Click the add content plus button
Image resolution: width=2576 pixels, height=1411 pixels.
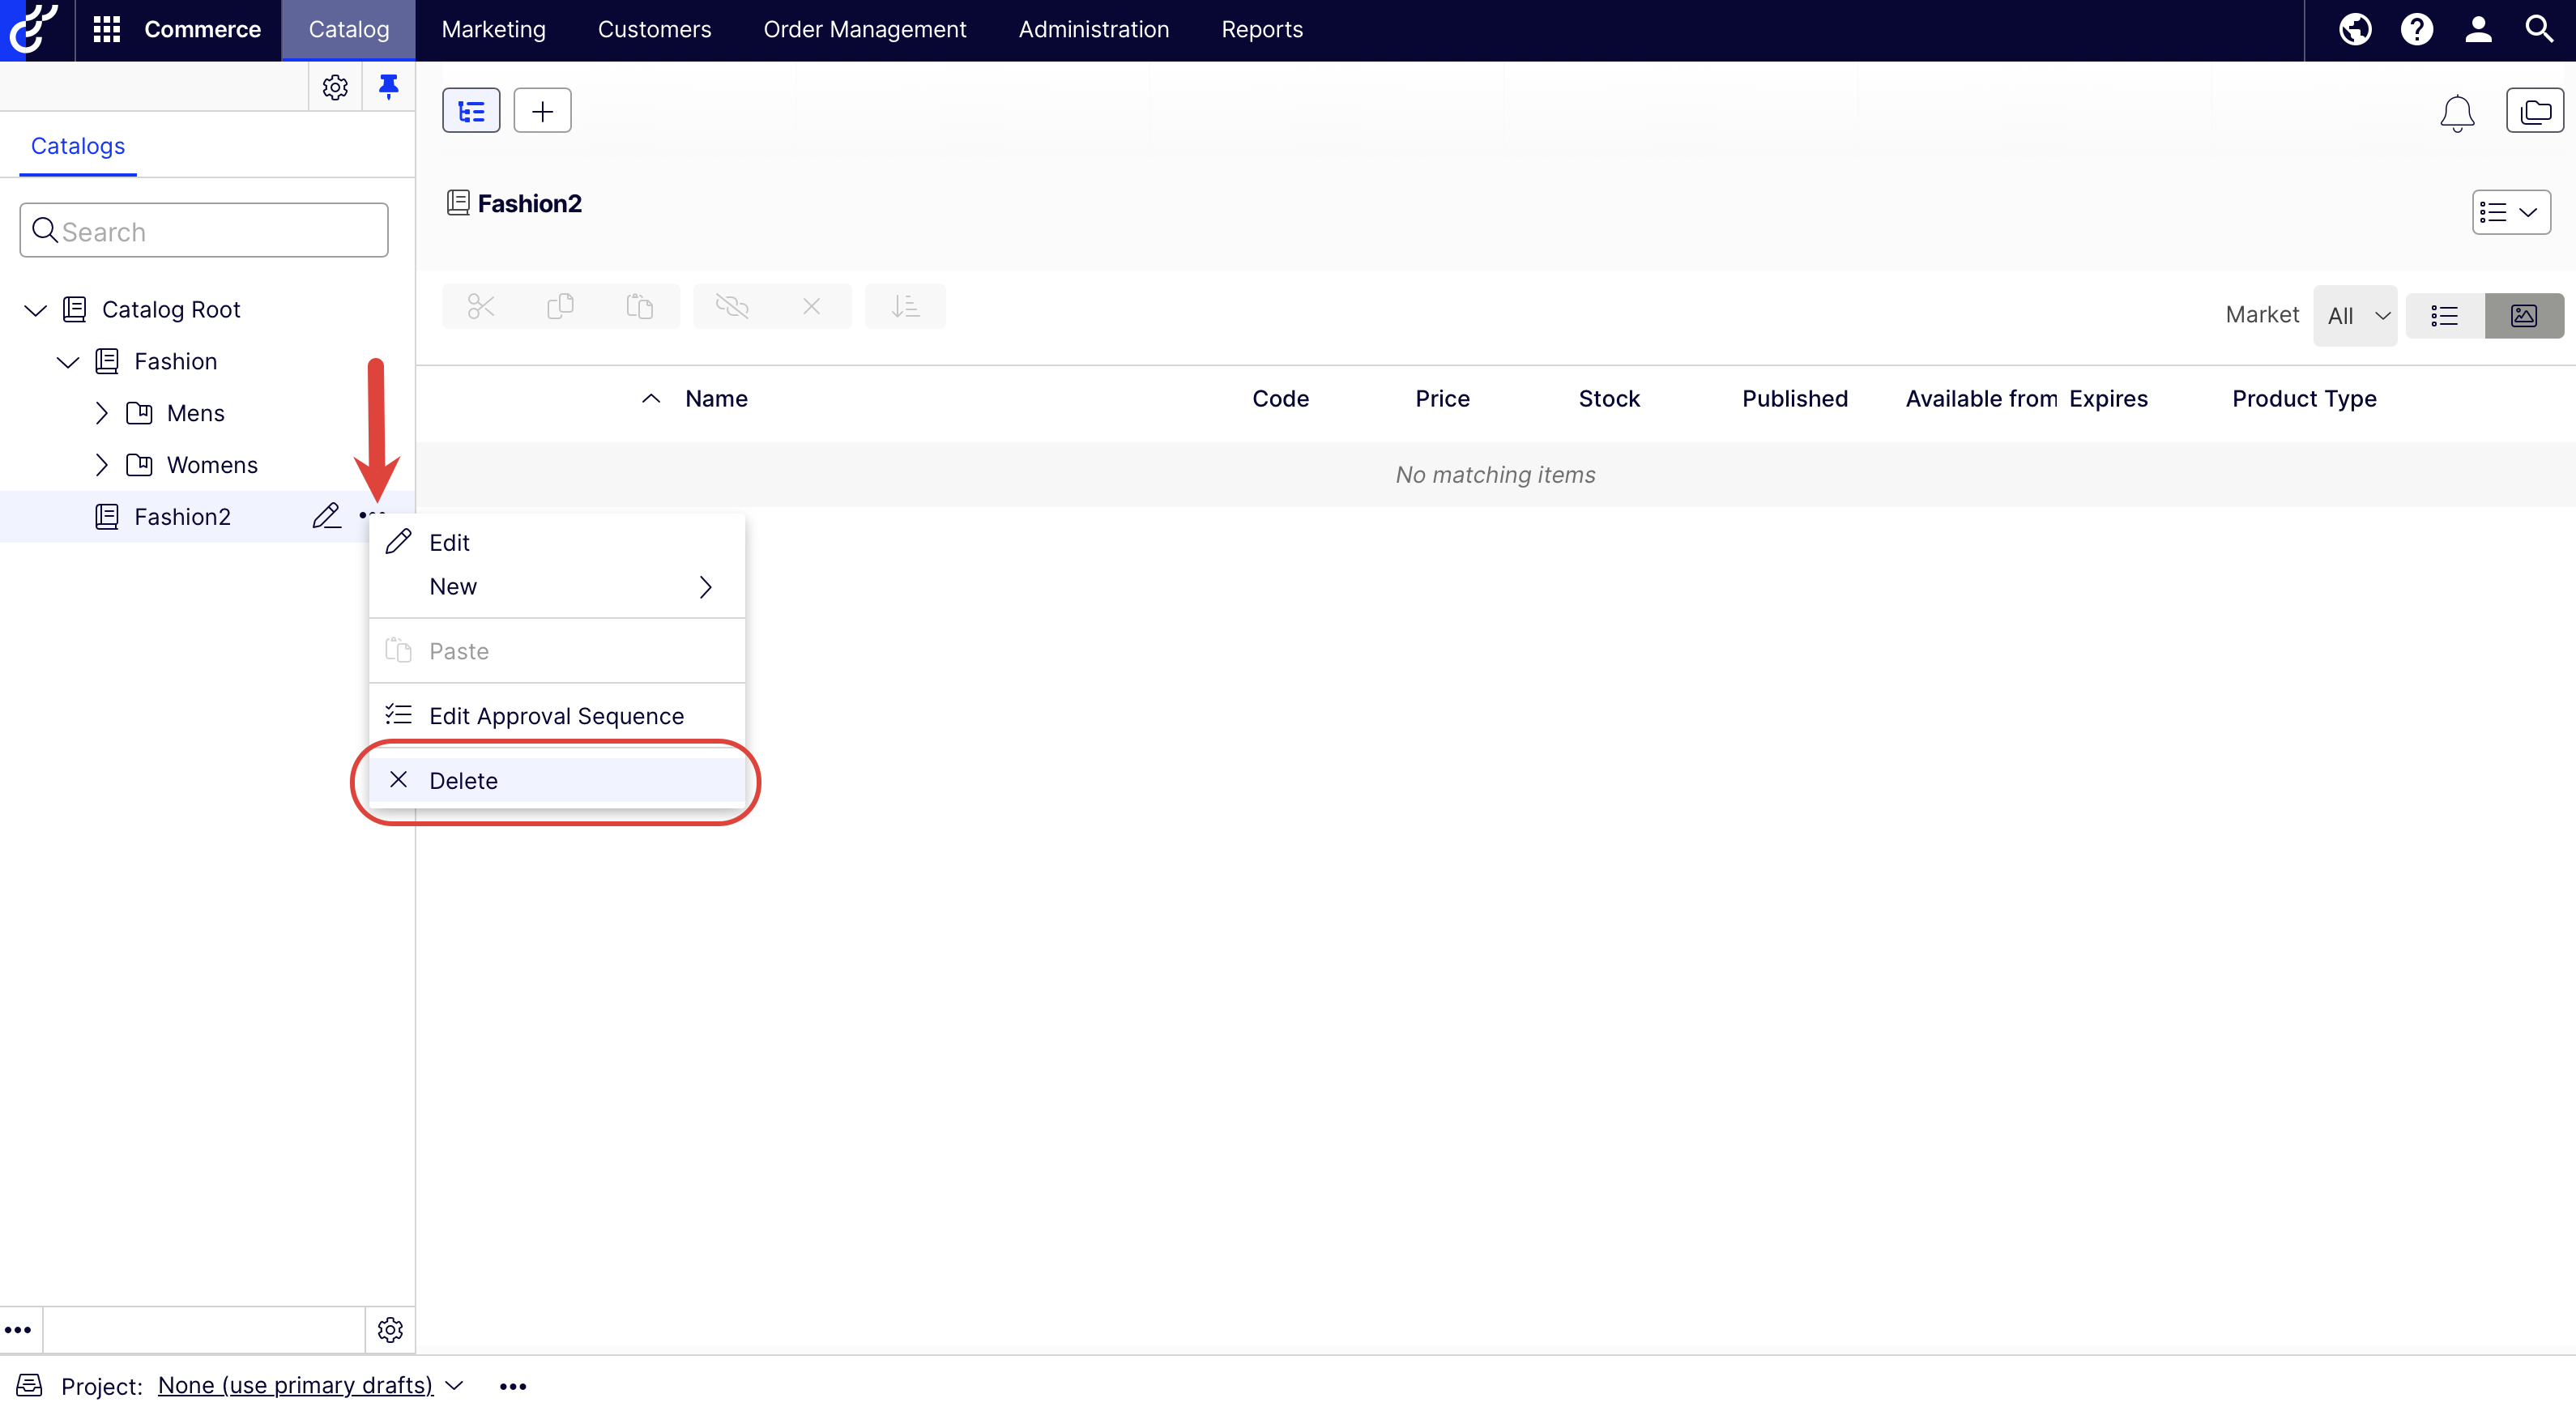tap(542, 111)
